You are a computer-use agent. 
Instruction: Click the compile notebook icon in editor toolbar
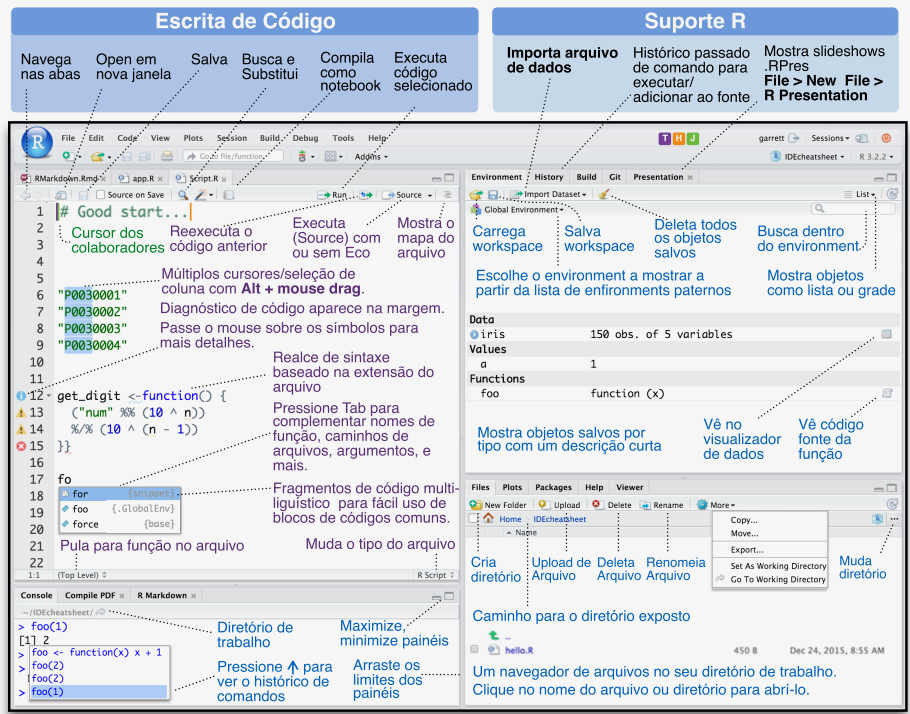(x=229, y=195)
